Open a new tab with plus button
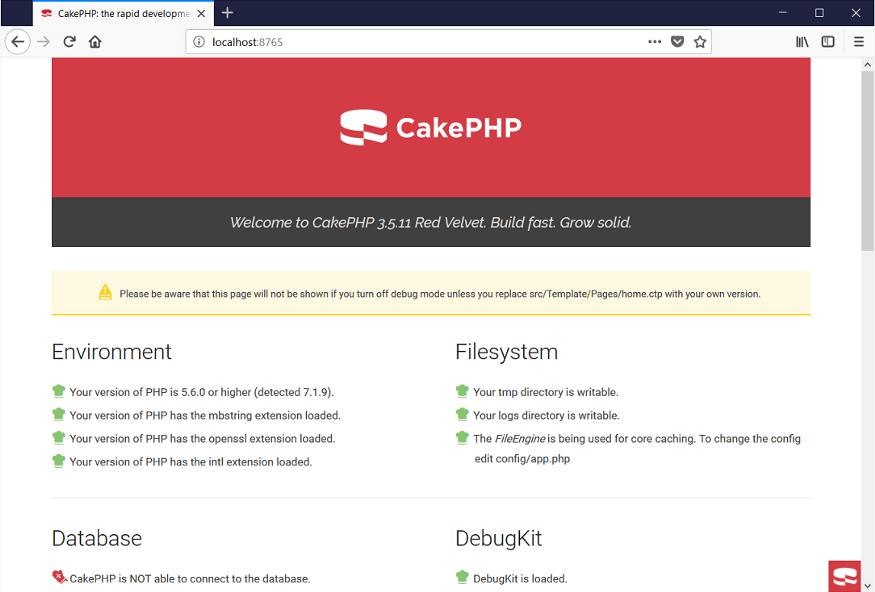The width and height of the screenshot is (875, 592). (227, 13)
